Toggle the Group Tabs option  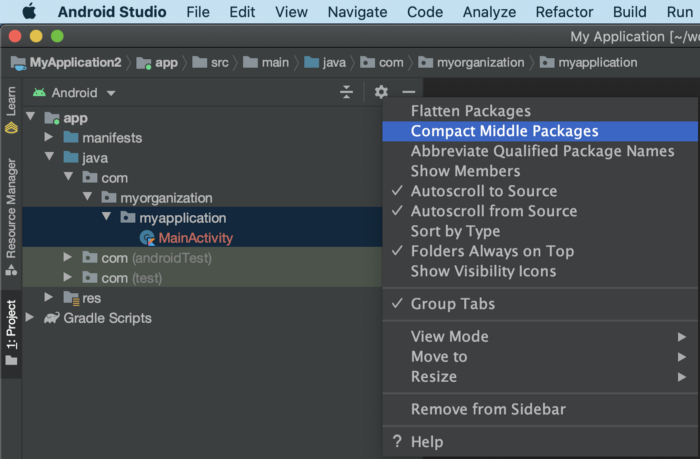(452, 304)
